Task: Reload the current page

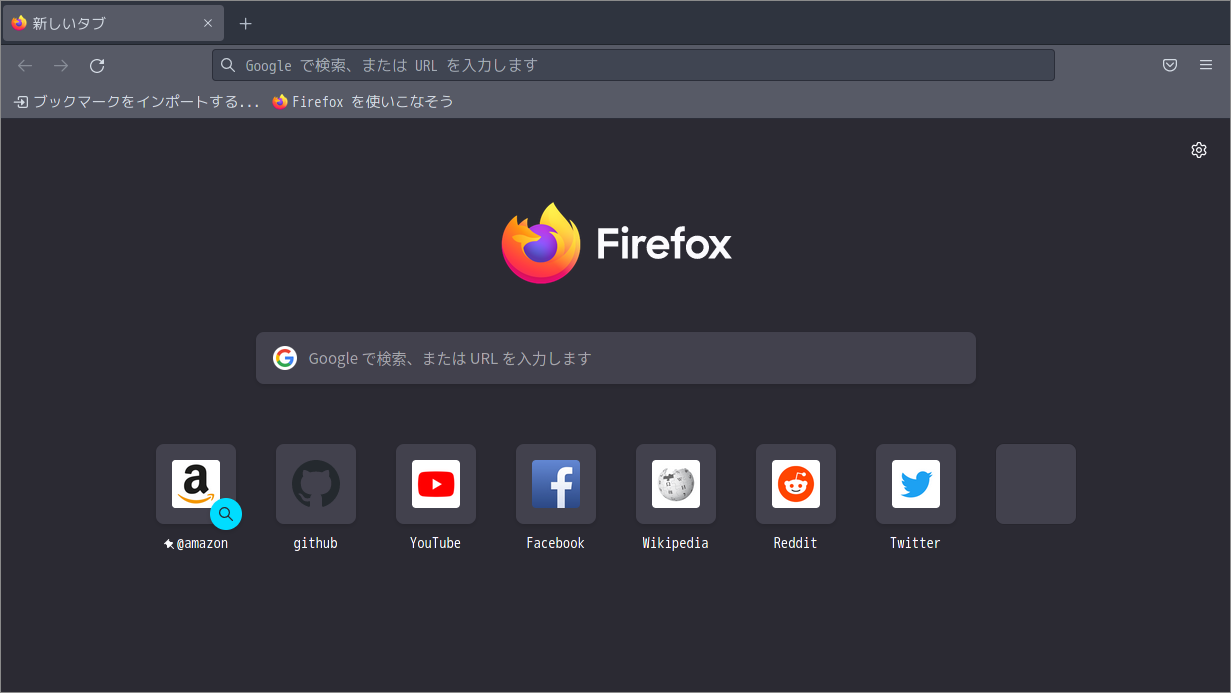Action: 97,65
